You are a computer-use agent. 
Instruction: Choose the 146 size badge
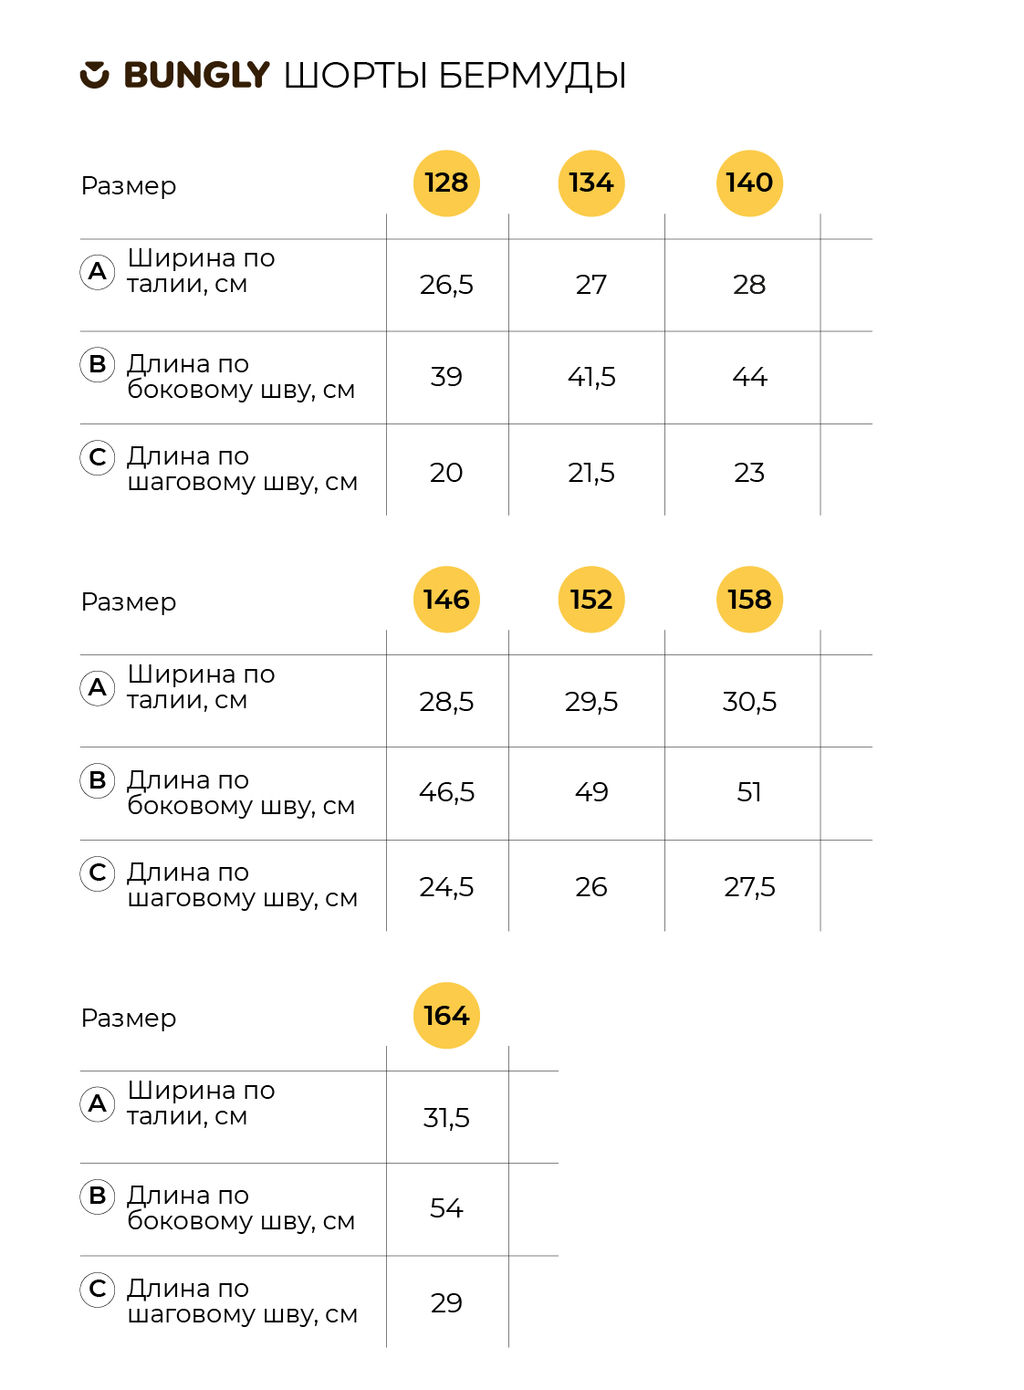(446, 600)
